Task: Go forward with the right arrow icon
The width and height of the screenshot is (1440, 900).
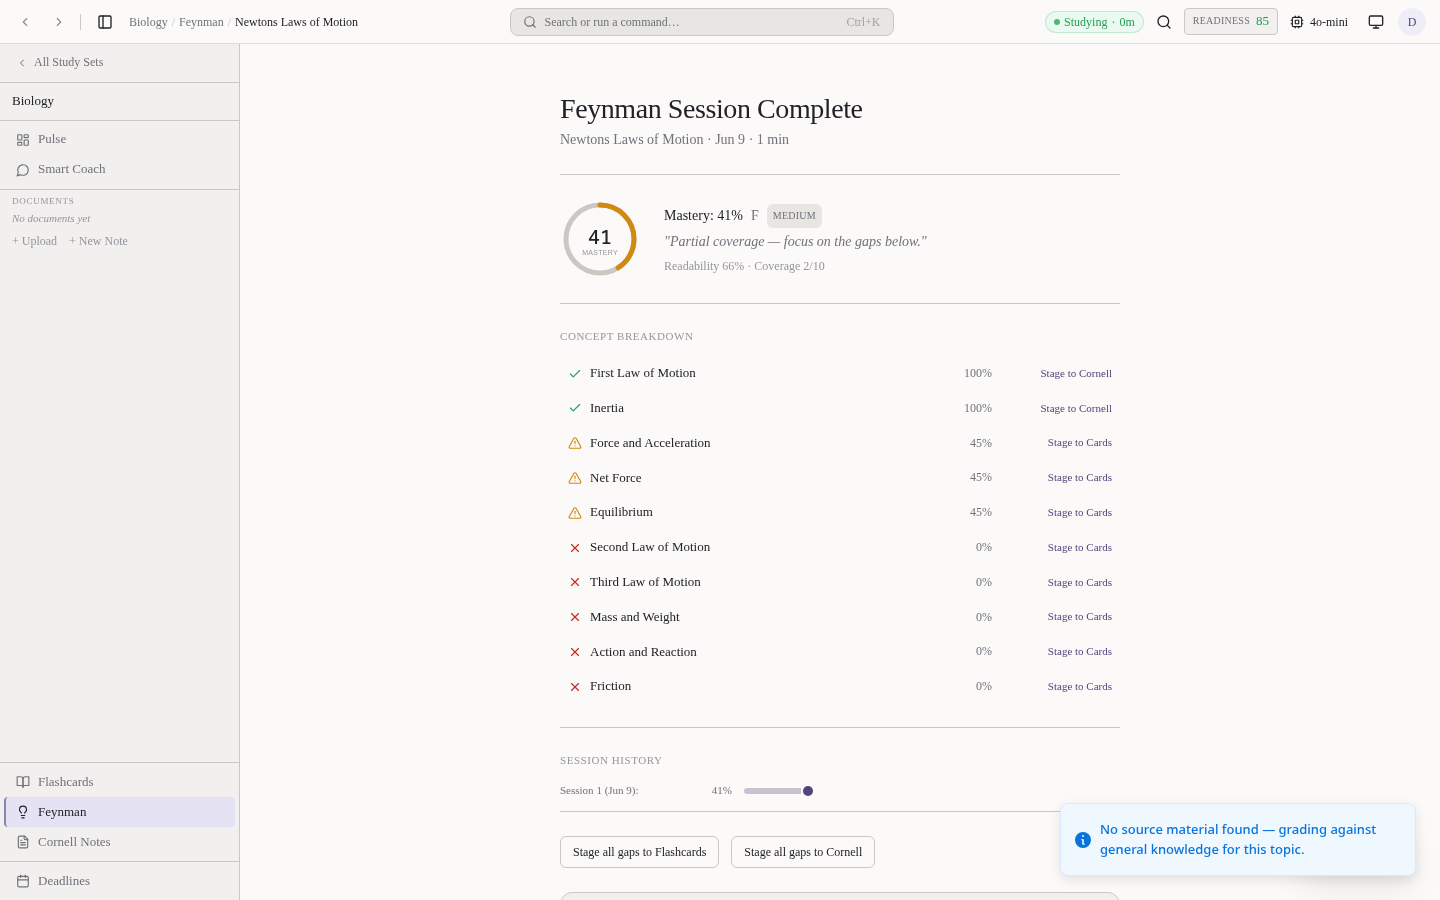Action: coord(58,22)
